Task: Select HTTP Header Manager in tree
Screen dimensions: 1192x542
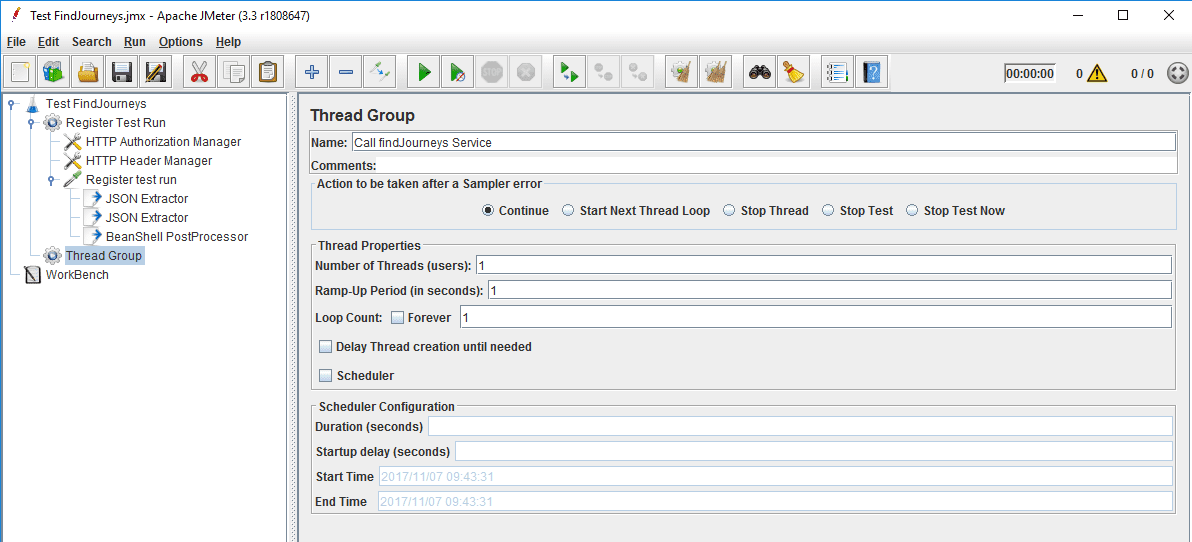Action: (149, 160)
